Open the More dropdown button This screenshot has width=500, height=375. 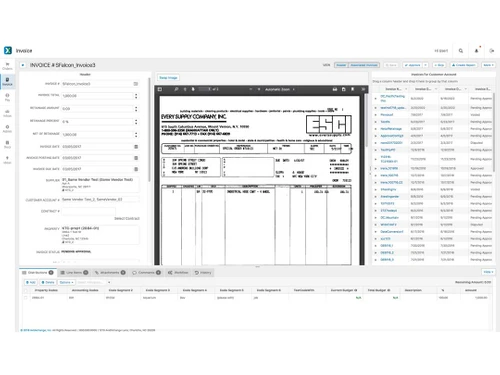(x=488, y=65)
